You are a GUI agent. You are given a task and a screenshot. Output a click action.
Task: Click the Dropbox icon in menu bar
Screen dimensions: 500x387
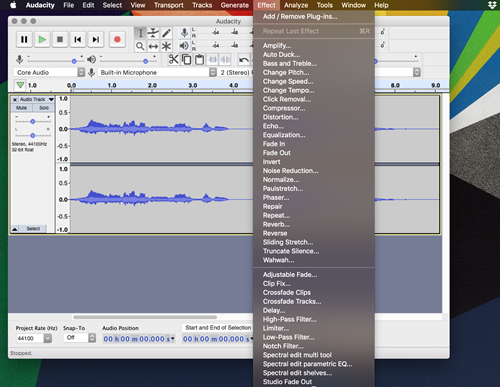[x=492, y=5]
